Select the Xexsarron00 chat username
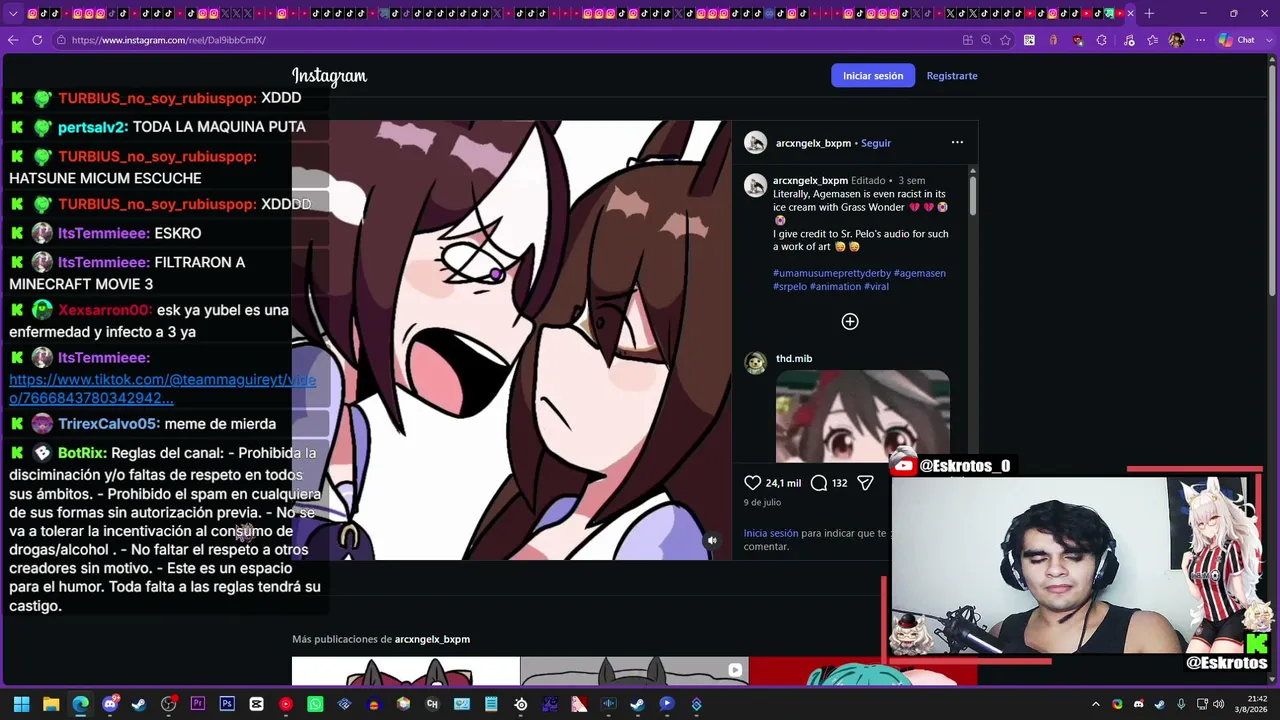Viewport: 1280px width, 720px height. click(x=105, y=310)
